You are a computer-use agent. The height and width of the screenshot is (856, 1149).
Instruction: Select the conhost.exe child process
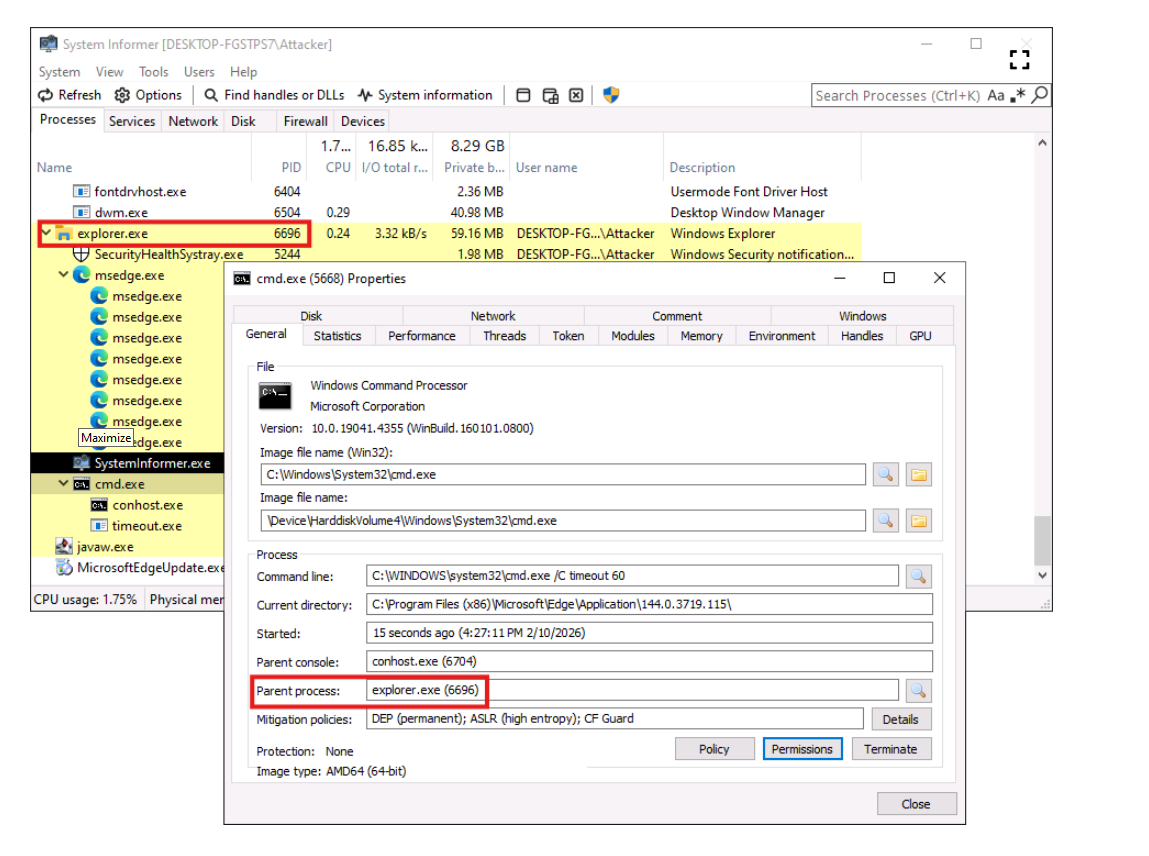[x=128, y=505]
